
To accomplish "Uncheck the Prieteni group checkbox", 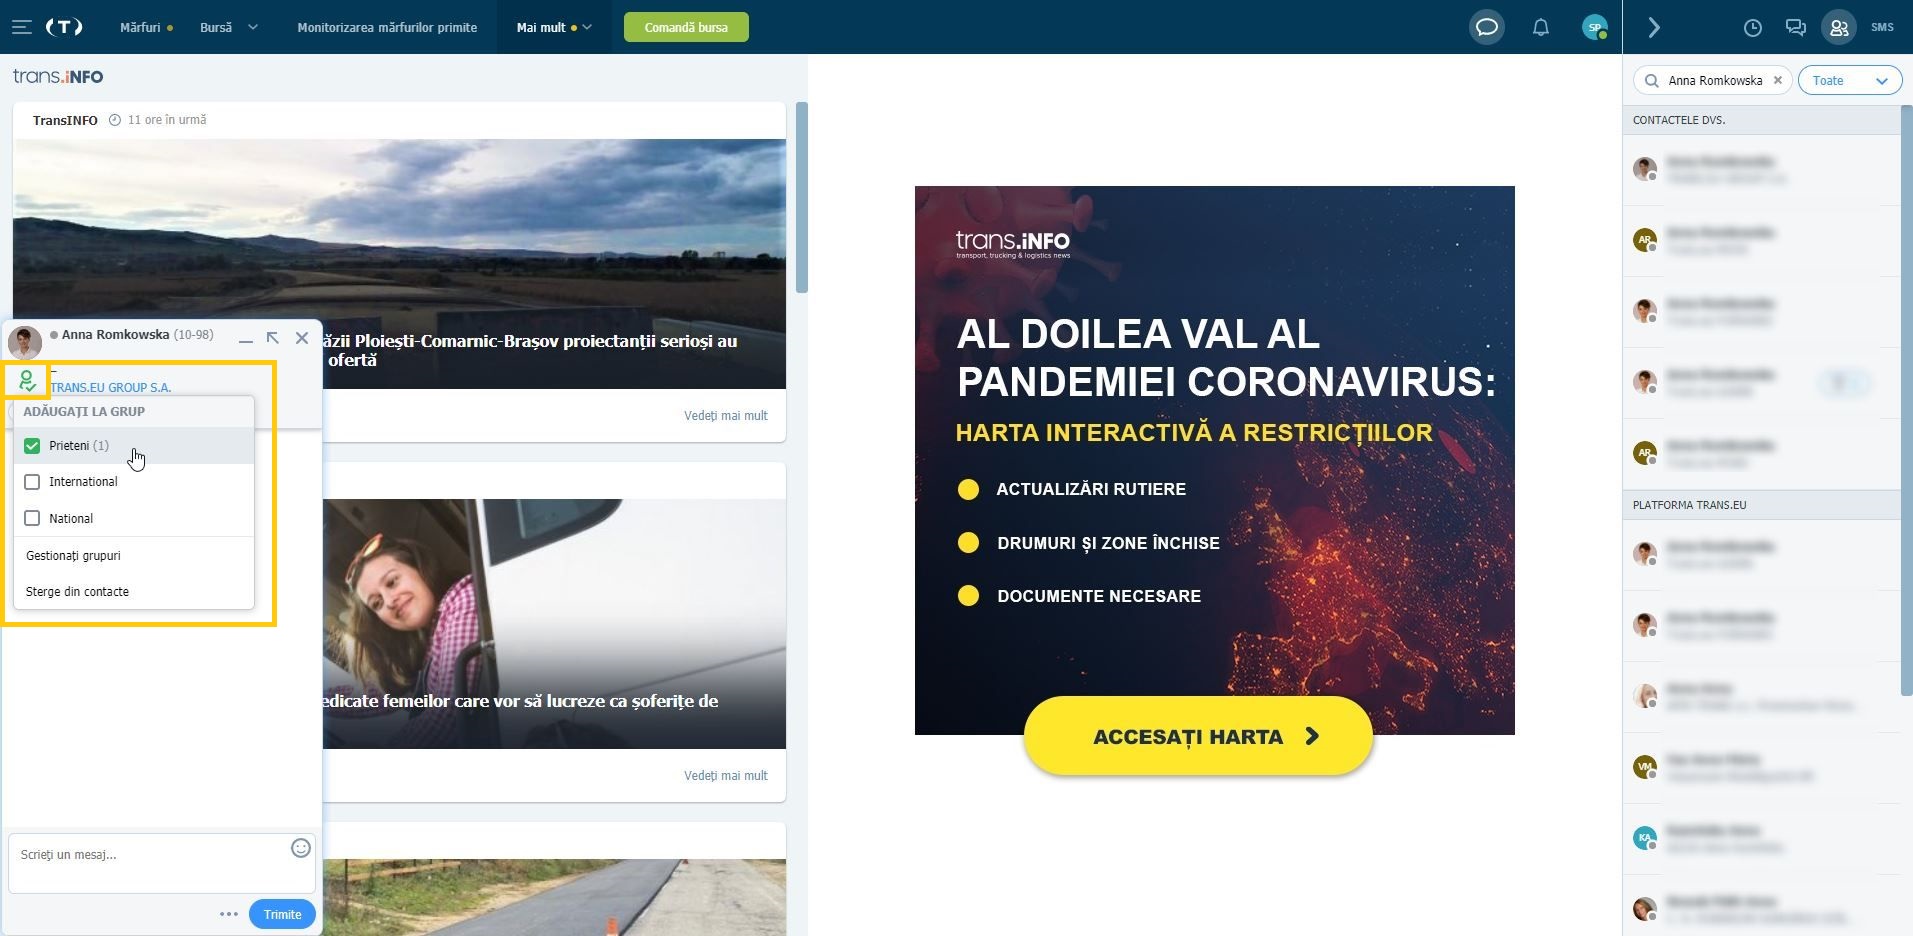I will click(x=32, y=445).
